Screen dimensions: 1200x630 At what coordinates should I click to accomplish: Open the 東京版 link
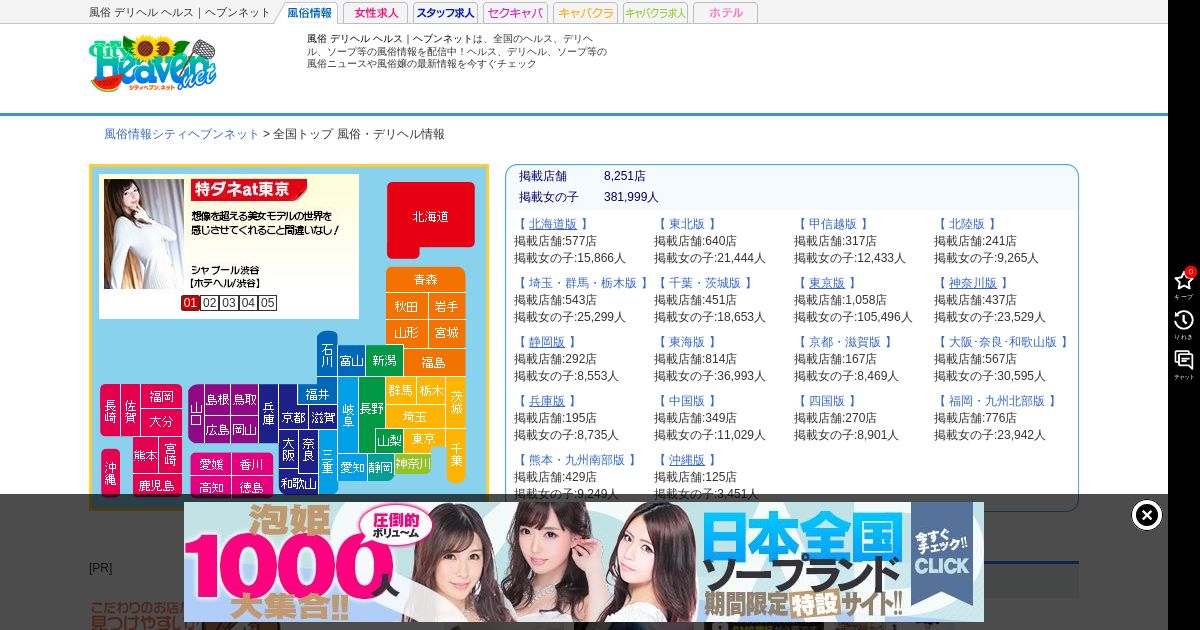[827, 283]
